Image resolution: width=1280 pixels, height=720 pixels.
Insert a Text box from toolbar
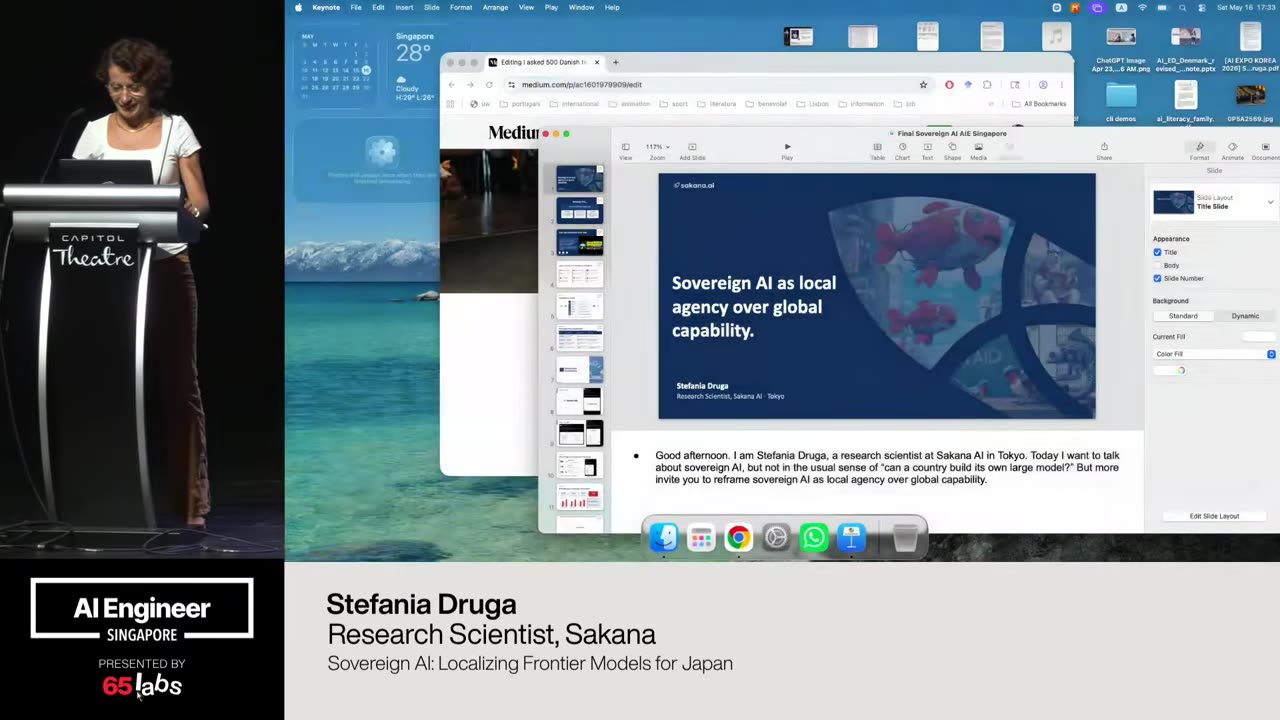point(927,150)
